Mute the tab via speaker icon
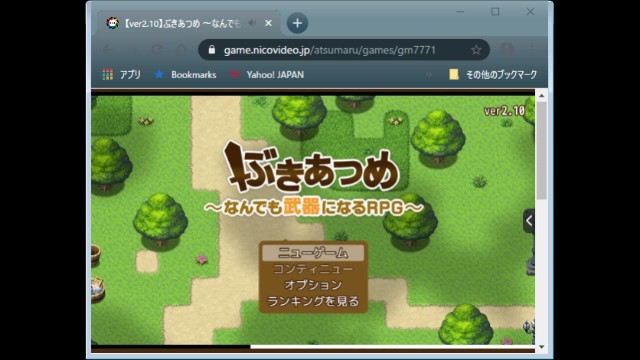 (252, 23)
